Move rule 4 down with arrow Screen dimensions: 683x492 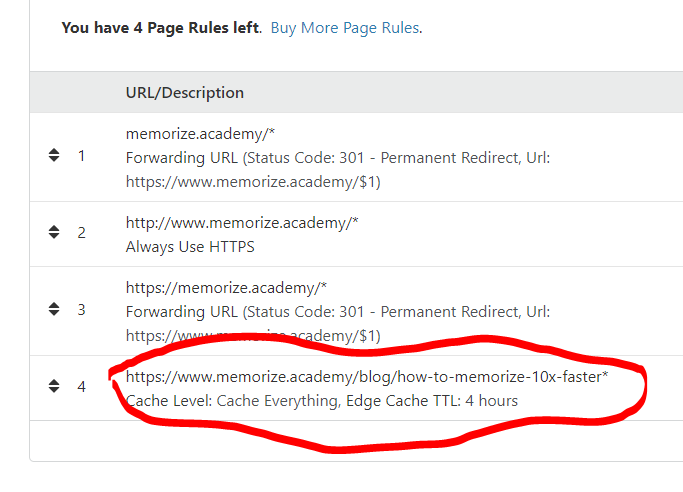[54, 390]
